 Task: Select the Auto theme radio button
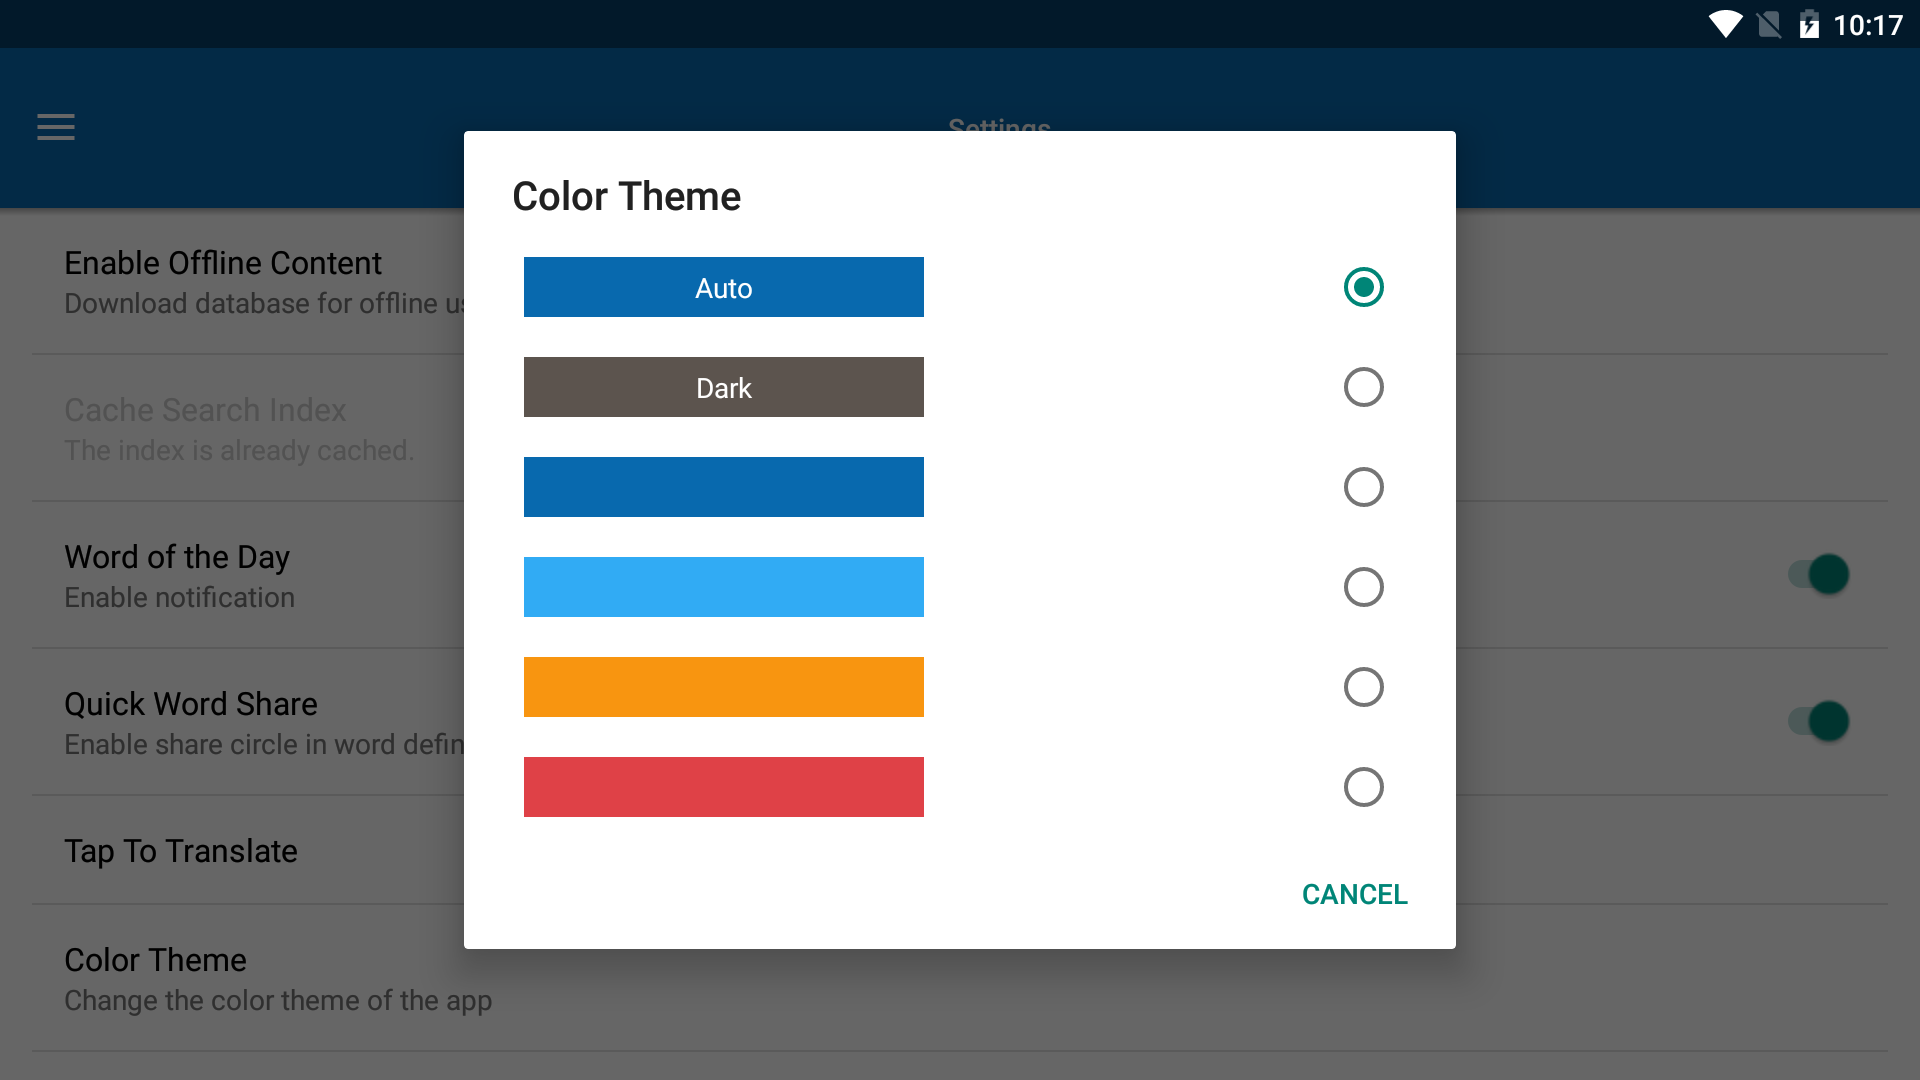[1363, 287]
